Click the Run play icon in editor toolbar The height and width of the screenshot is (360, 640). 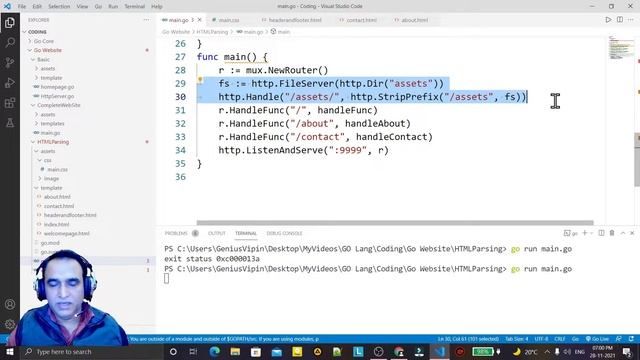[608, 20]
